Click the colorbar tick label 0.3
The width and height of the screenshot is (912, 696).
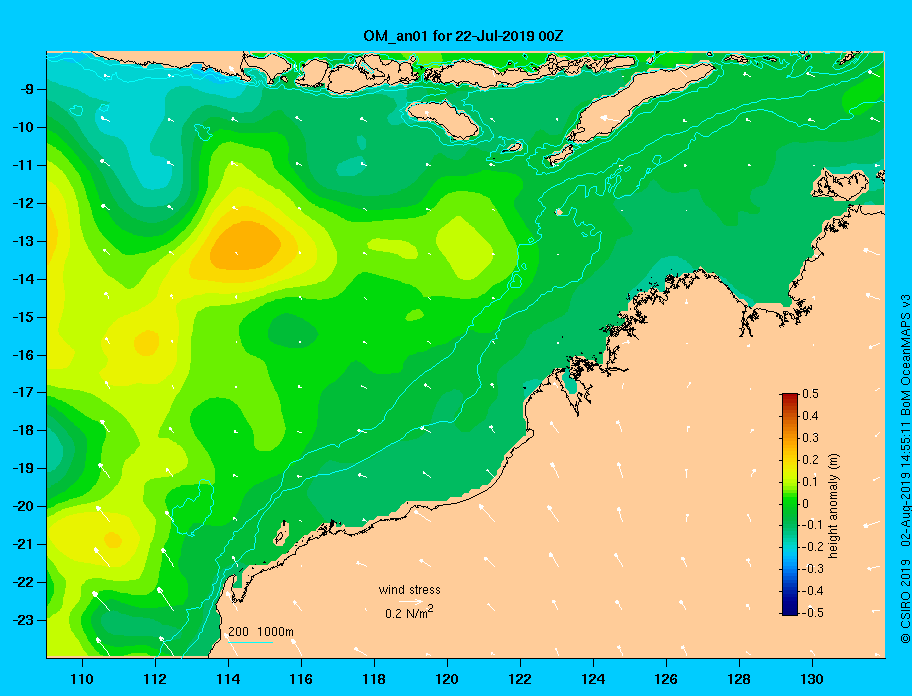(810, 438)
